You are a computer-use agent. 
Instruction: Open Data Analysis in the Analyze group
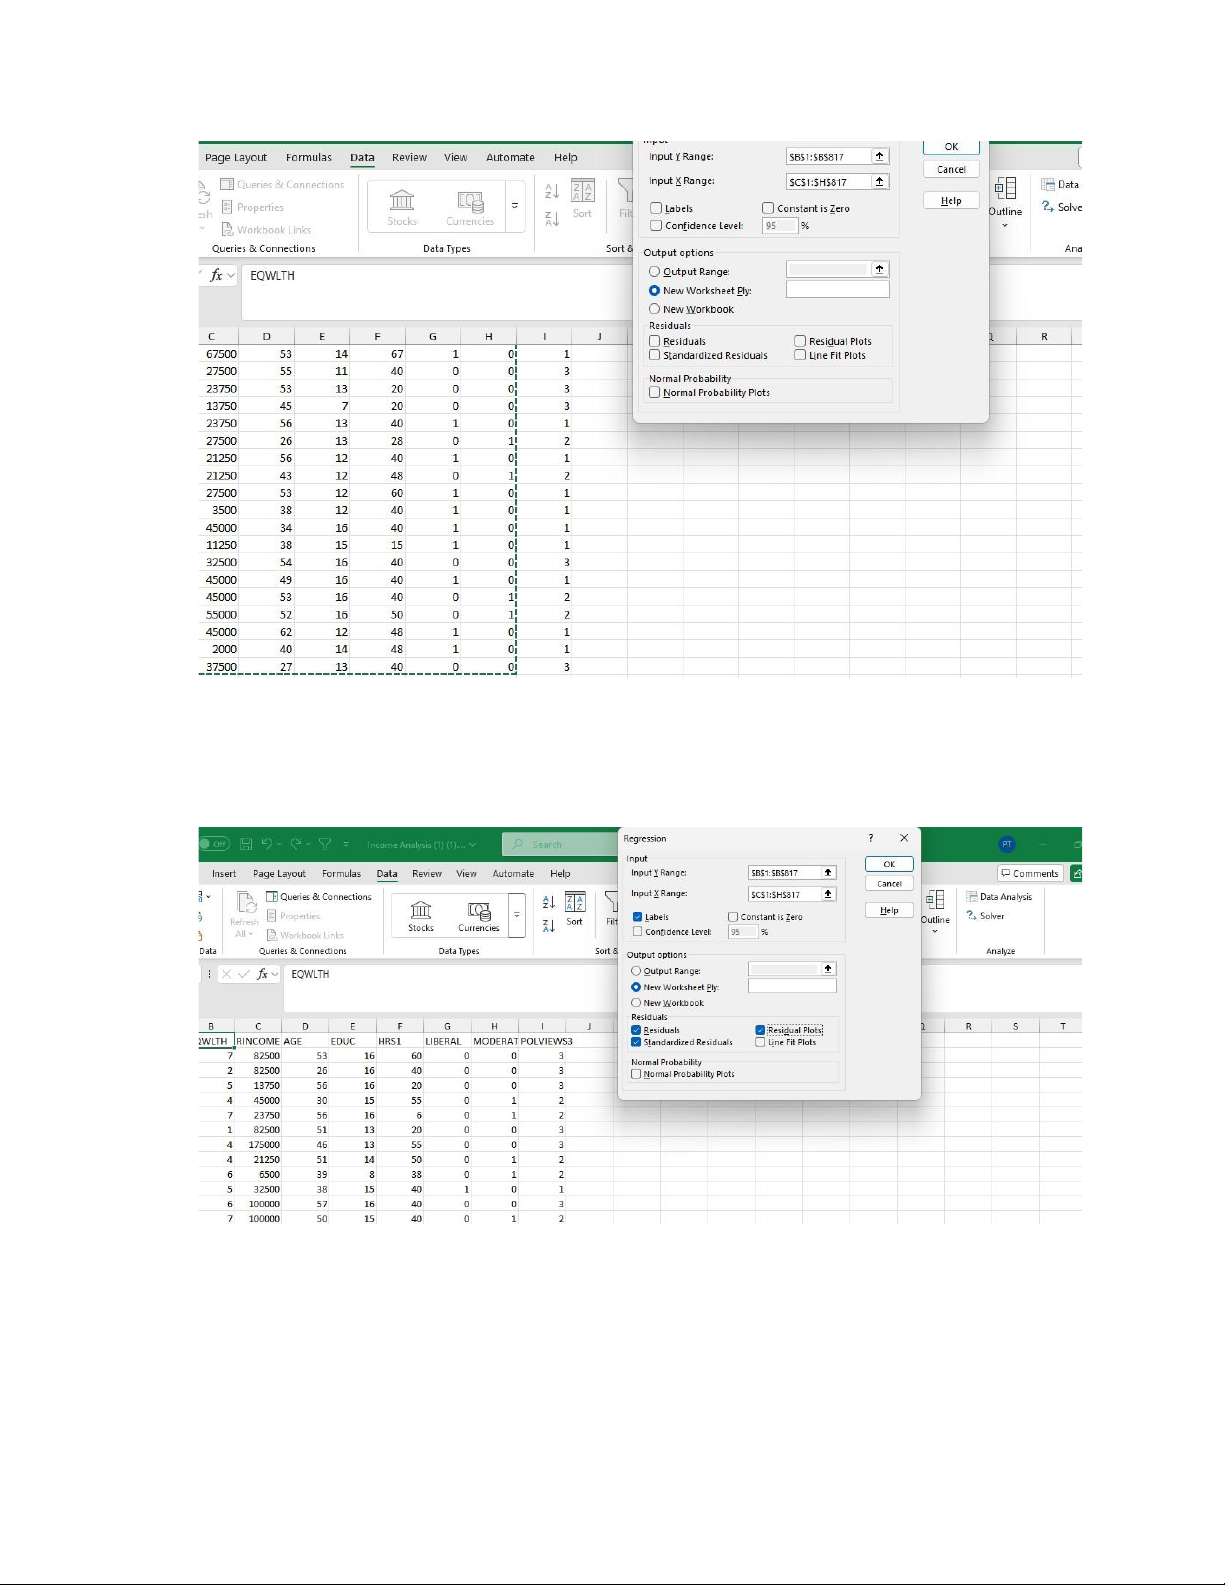coord(998,897)
